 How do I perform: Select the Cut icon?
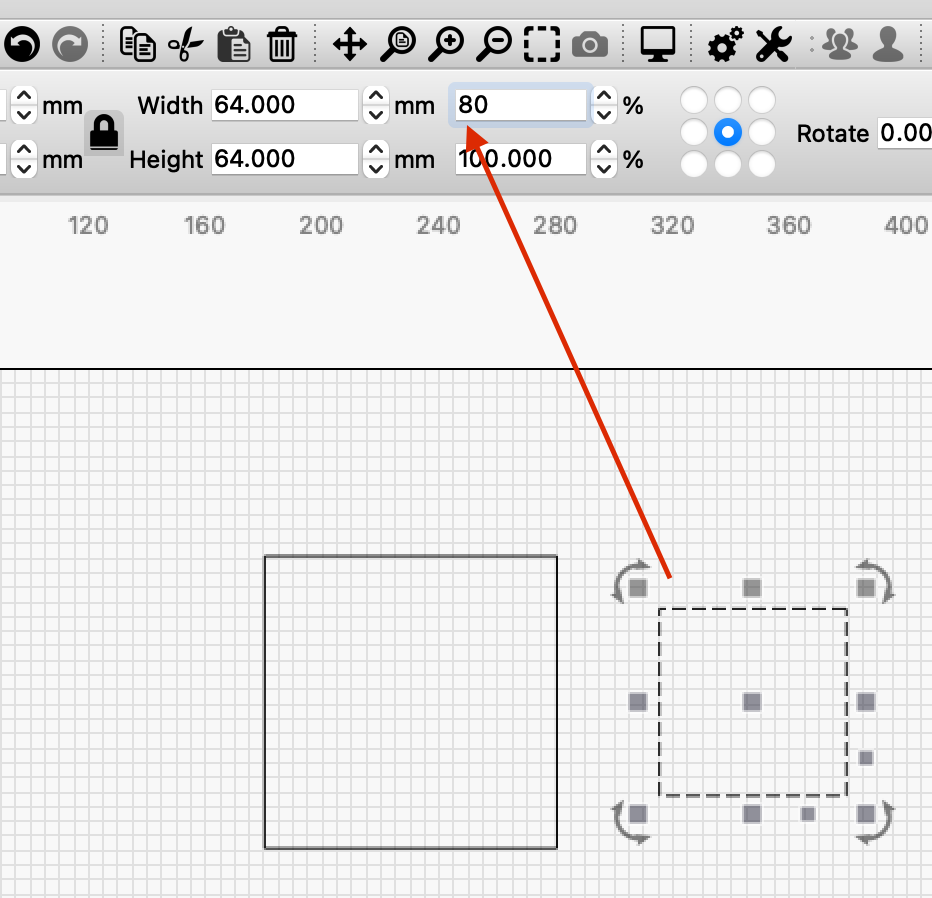point(187,44)
